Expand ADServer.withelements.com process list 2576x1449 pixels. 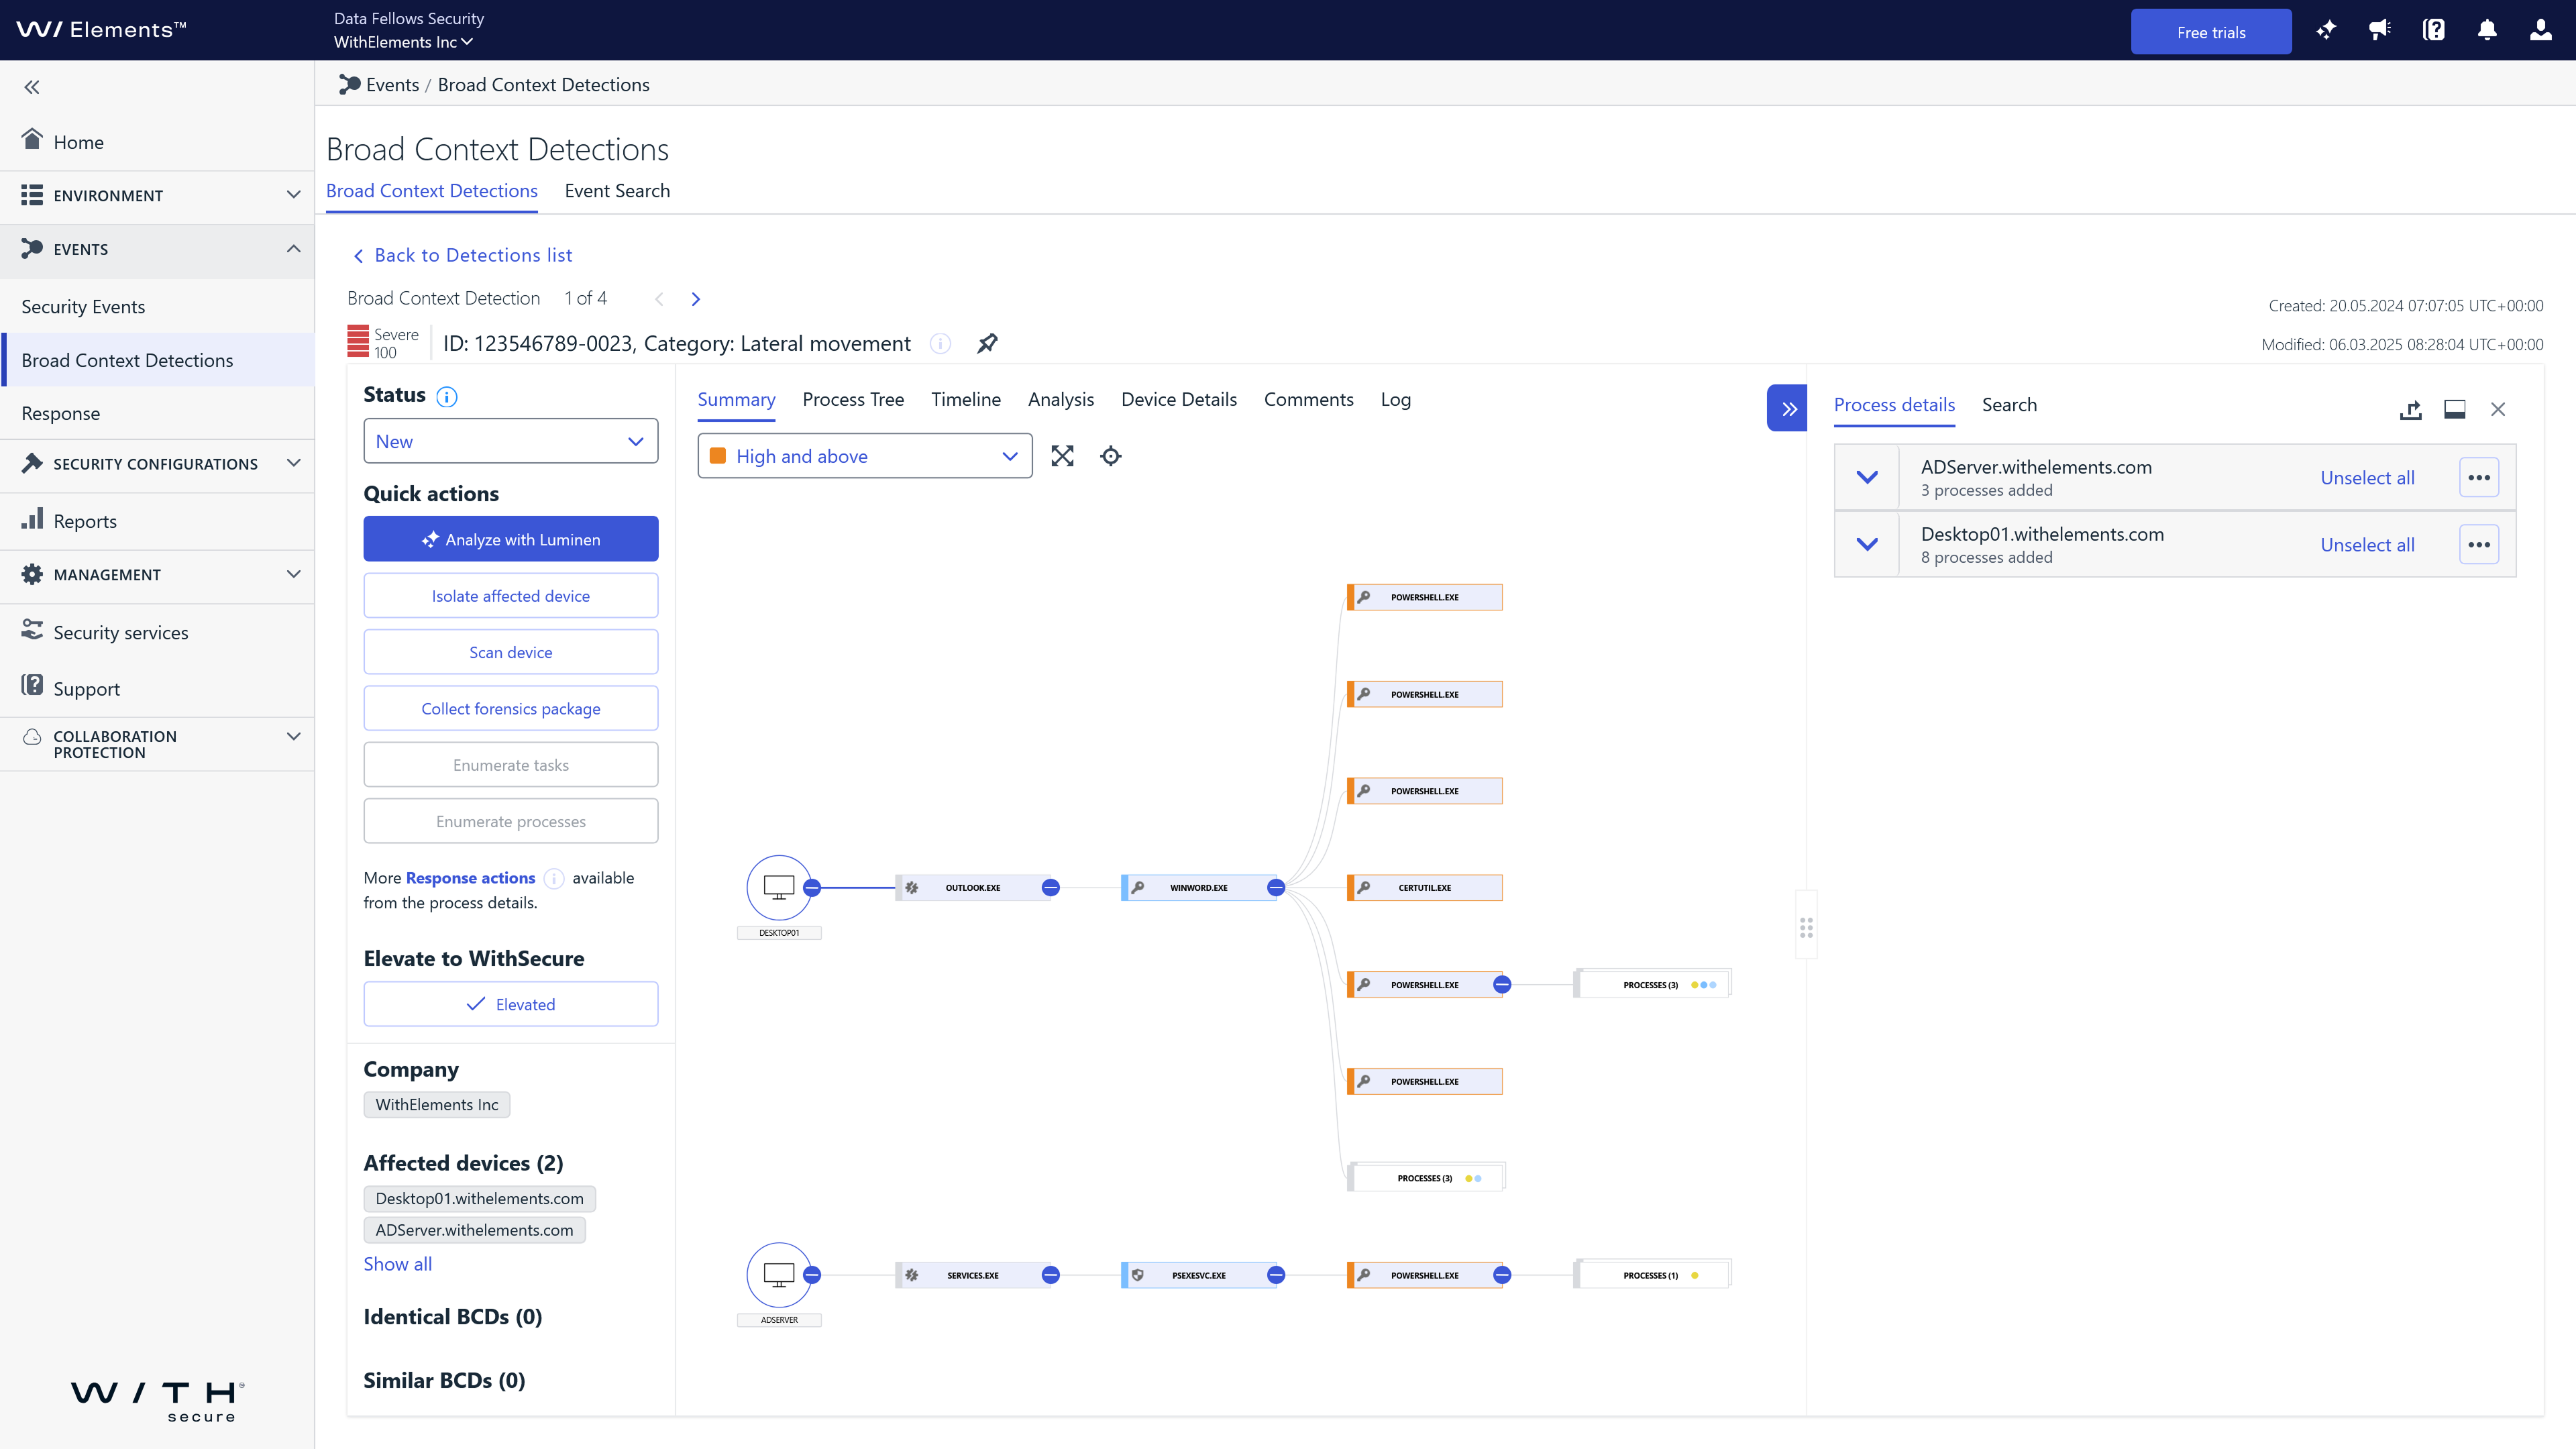pos(1867,477)
